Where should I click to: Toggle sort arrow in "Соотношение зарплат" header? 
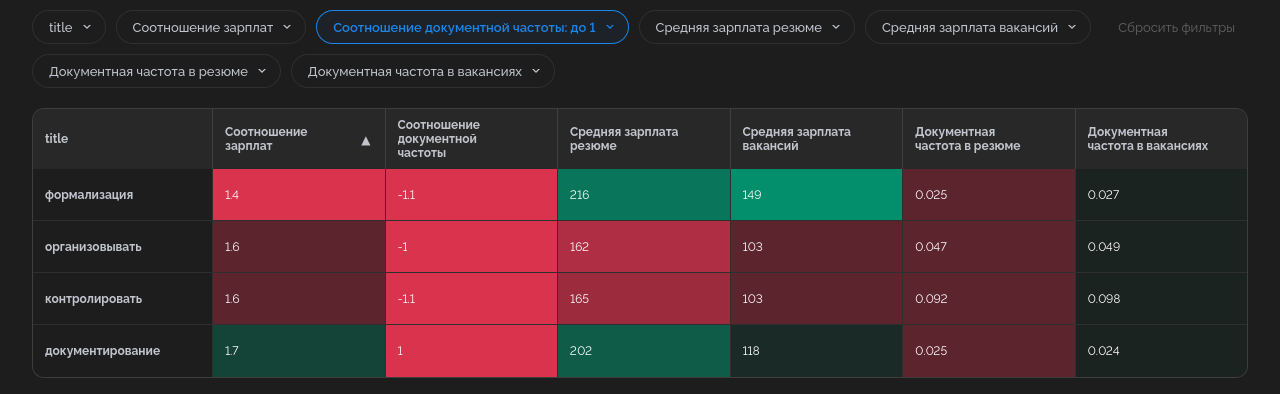(366, 142)
